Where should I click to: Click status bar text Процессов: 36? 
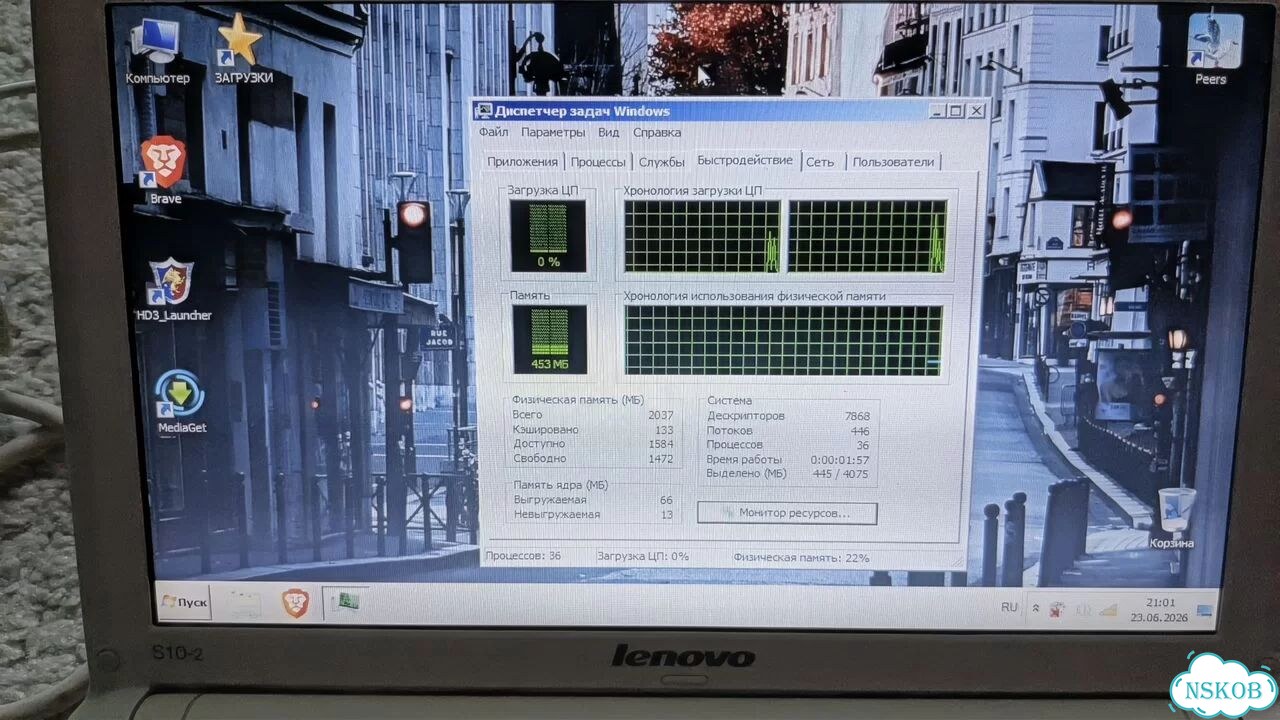click(523, 556)
